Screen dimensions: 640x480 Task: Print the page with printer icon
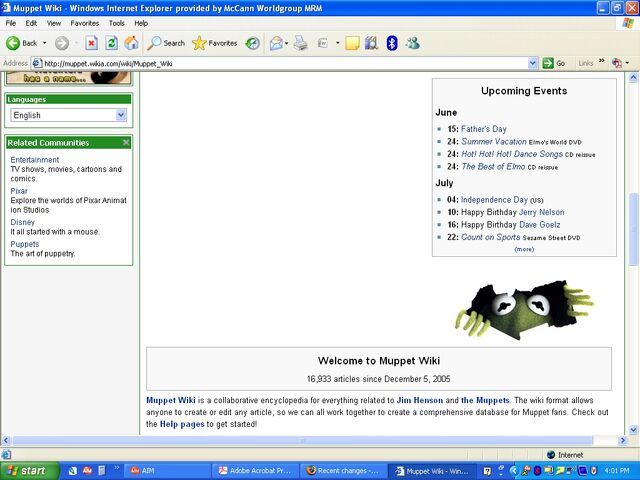pos(301,43)
